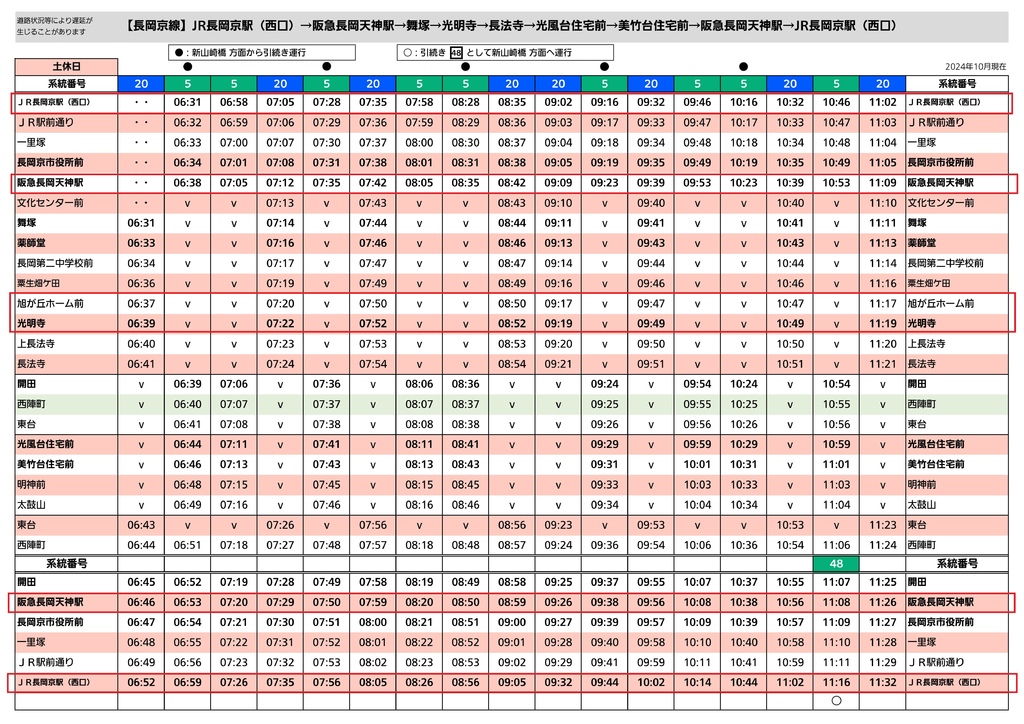Click the black dot above the 06:31 column
This screenshot has width=1024, height=724.
click(187, 67)
